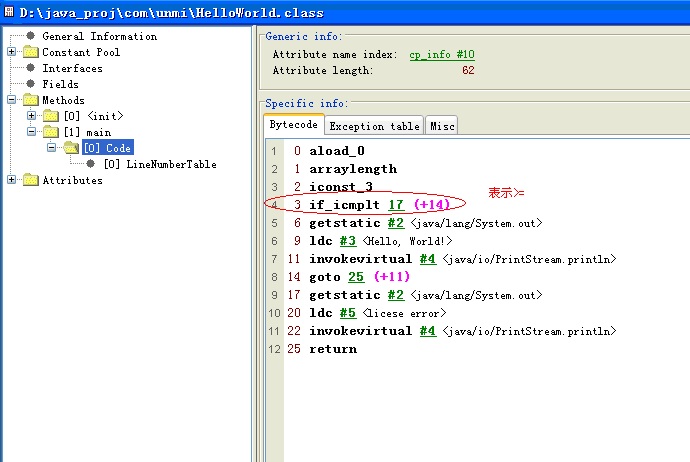Expand the [0] <init> method node
Viewport: 690px width, 462px height.
click(32, 116)
